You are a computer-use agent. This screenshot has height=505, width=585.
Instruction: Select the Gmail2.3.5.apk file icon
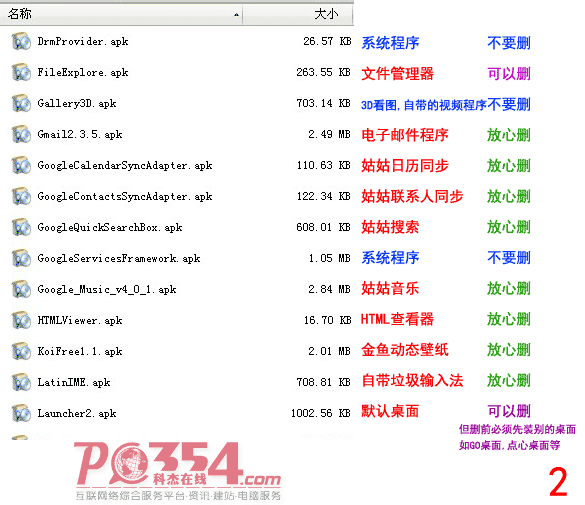coord(21,134)
